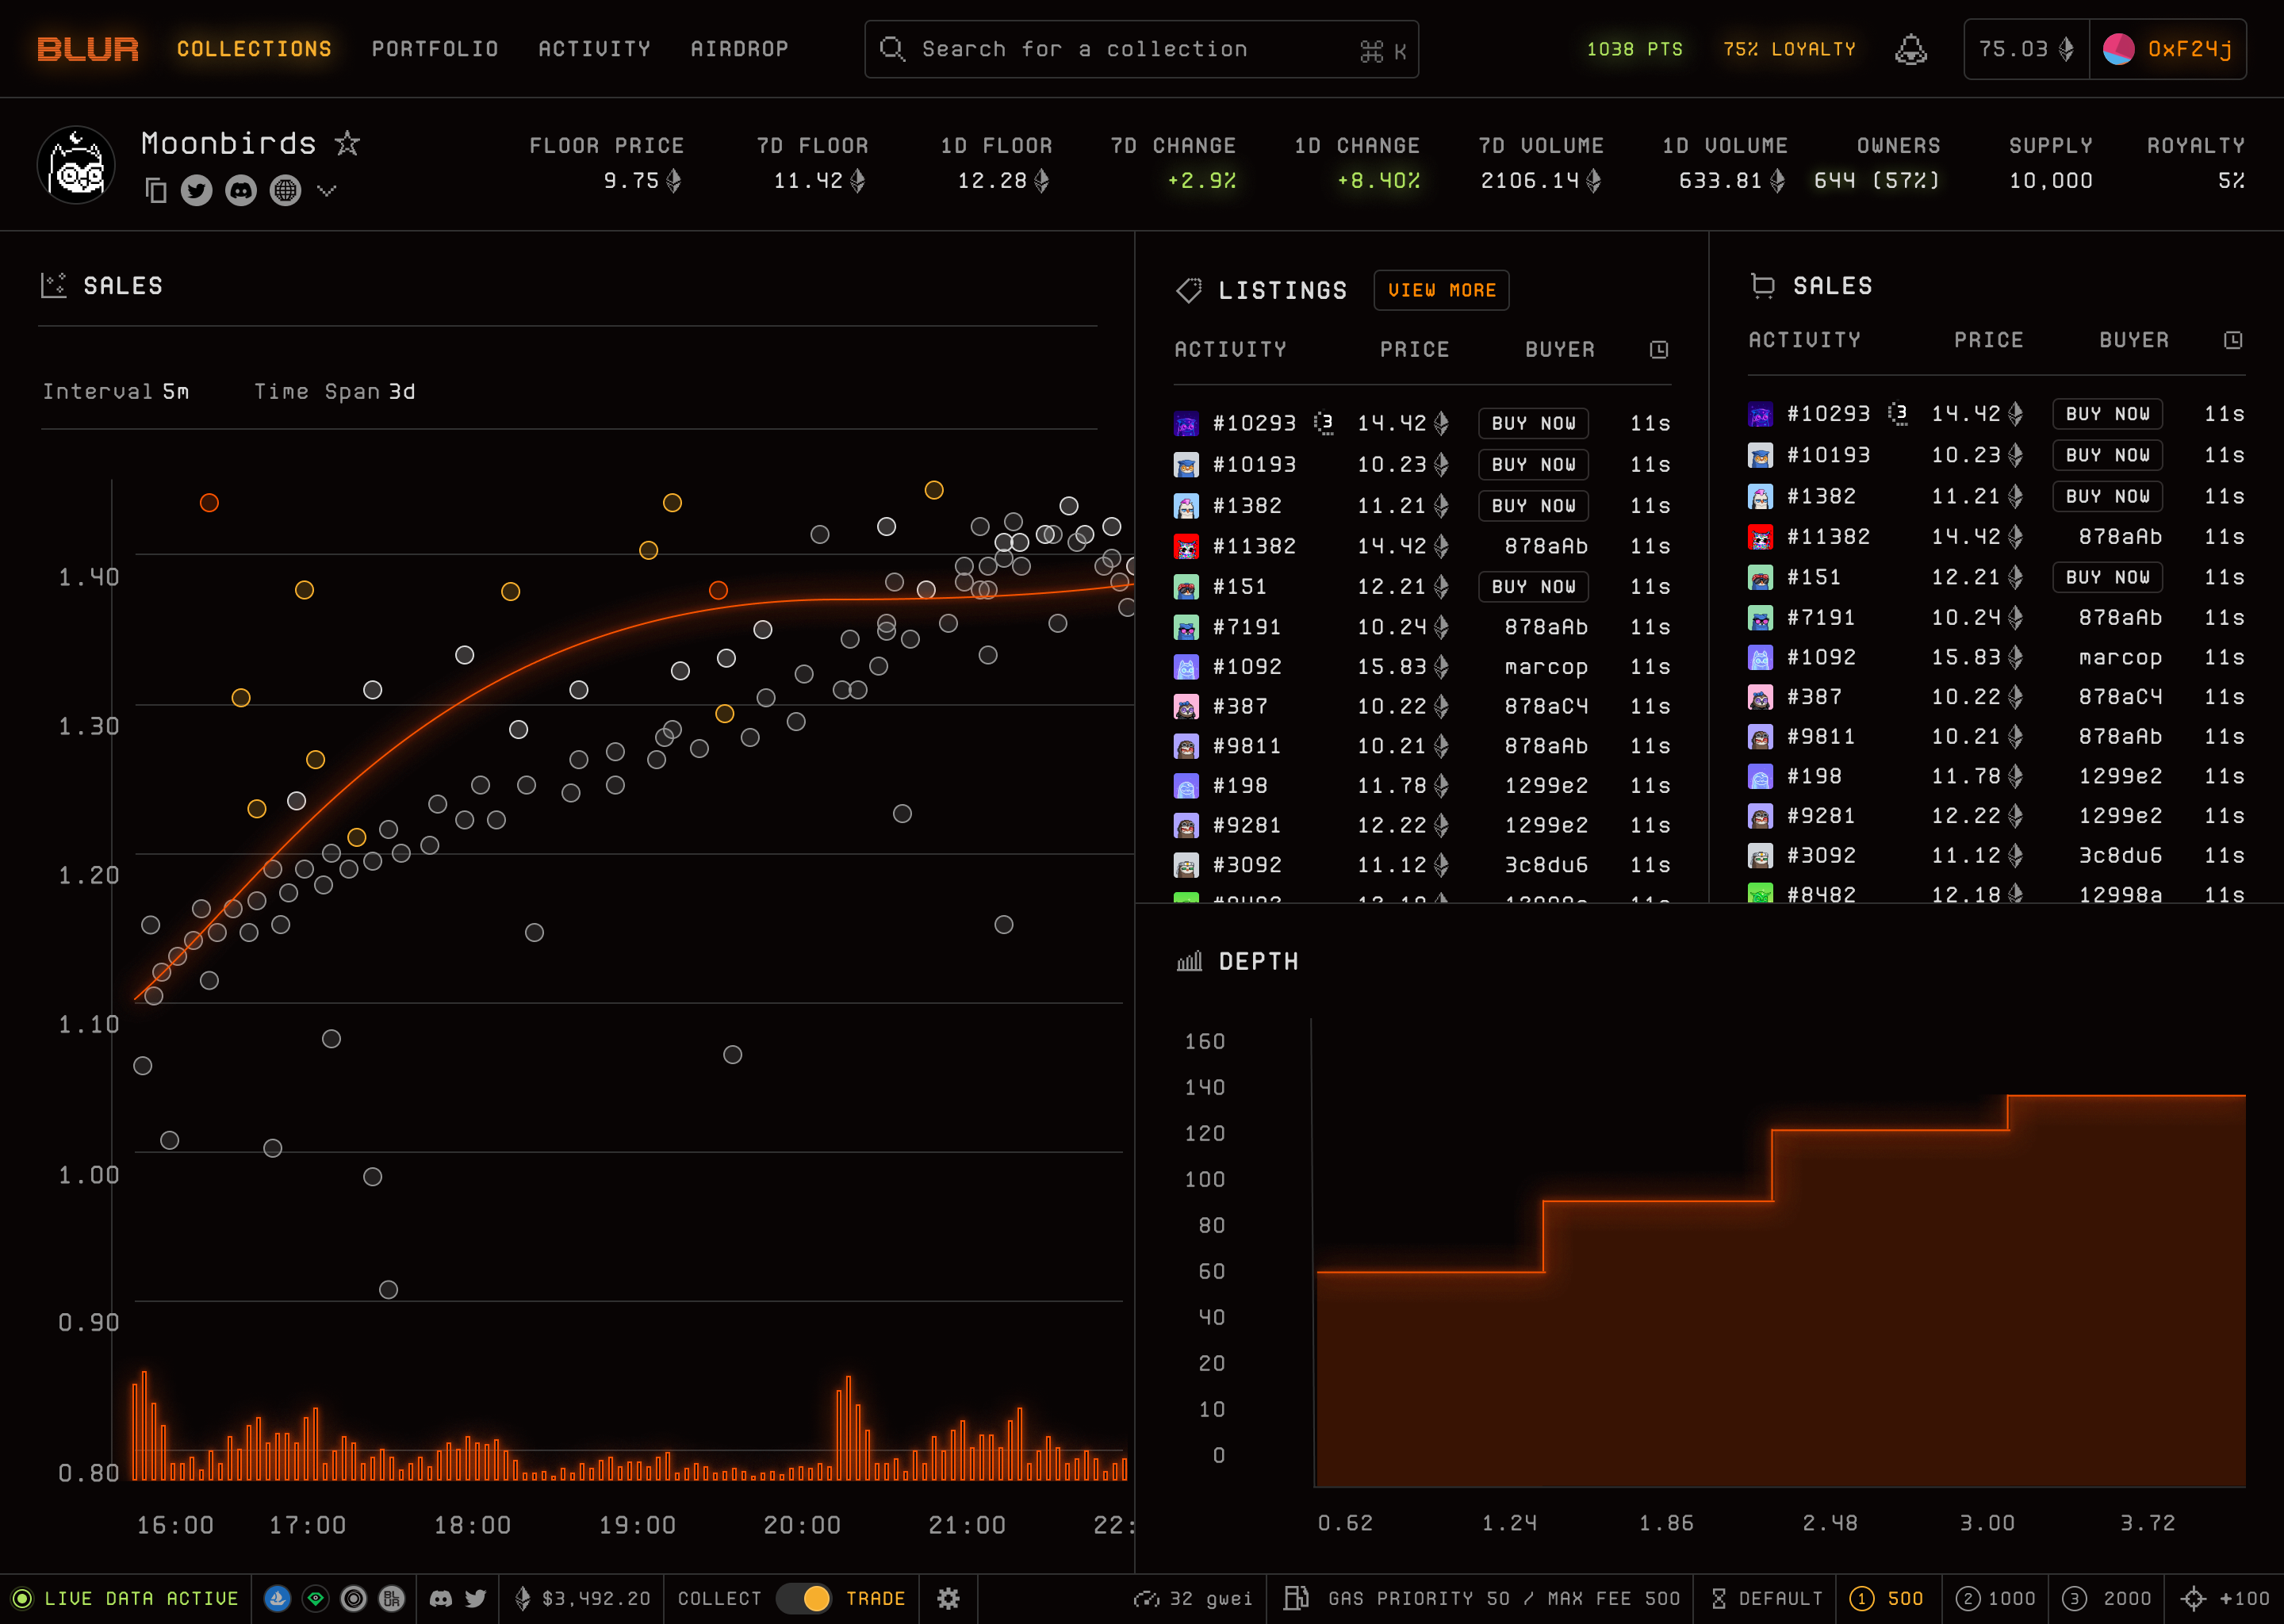Buy now #10293 in the Sales panel

2107,413
